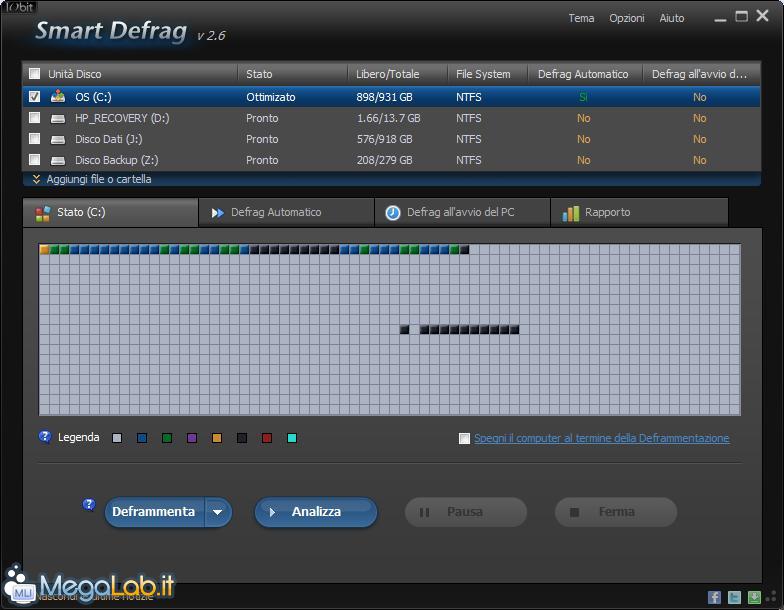
Task: Click the Disco Dati (J:) drive icon
Action: 58,140
